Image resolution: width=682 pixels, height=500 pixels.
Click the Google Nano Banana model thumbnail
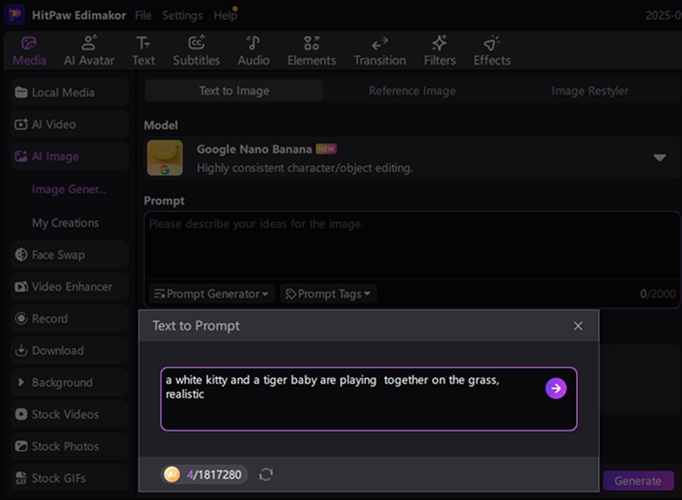point(165,158)
